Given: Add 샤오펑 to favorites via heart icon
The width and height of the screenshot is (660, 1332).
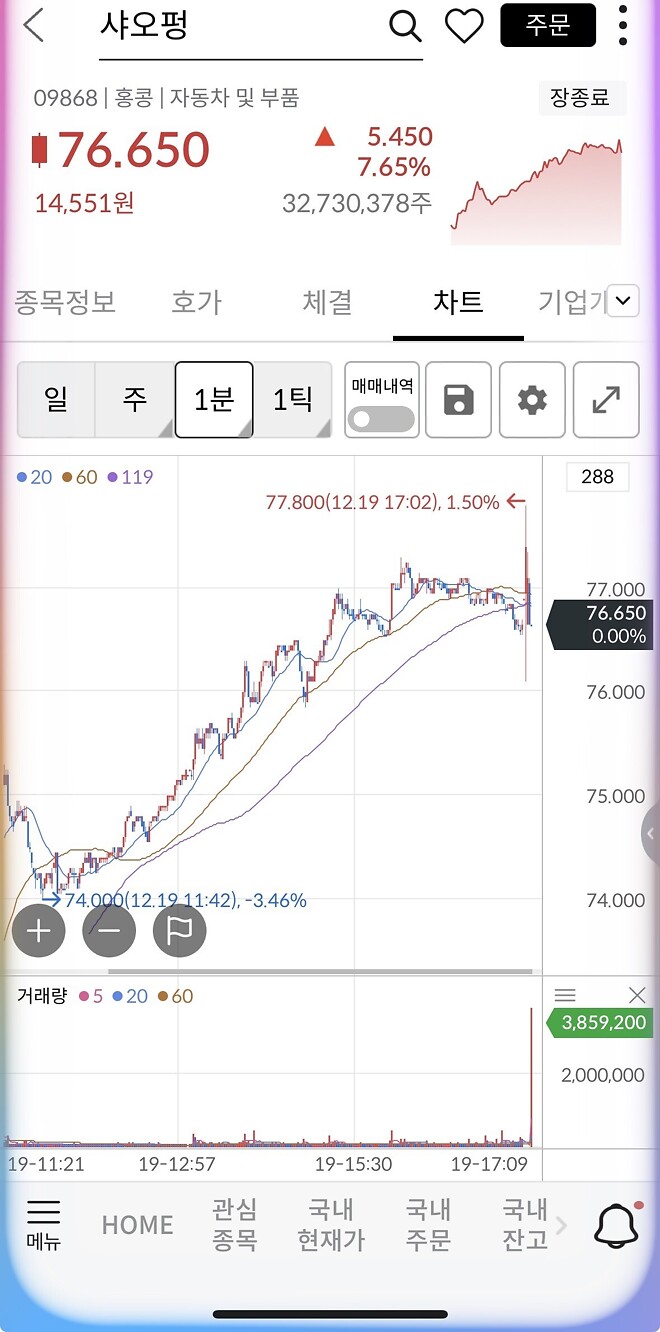Looking at the screenshot, I should click(x=463, y=26).
